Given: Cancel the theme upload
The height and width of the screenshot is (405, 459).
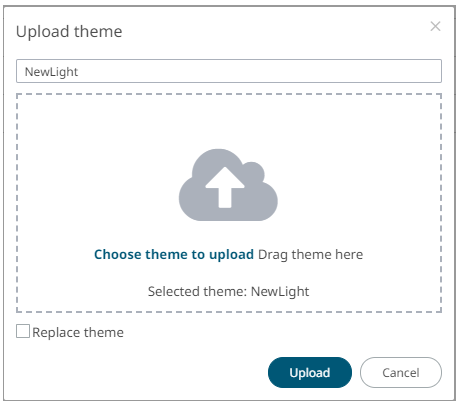Looking at the screenshot, I should point(401,372).
